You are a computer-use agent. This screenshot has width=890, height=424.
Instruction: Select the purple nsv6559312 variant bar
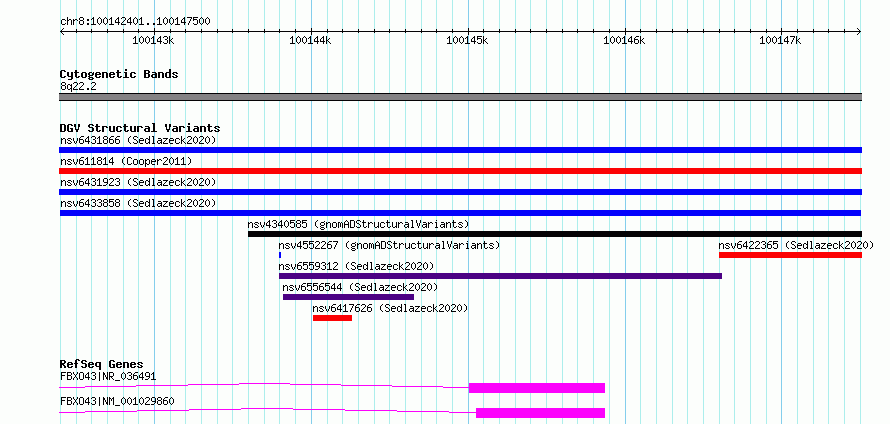pos(500,276)
